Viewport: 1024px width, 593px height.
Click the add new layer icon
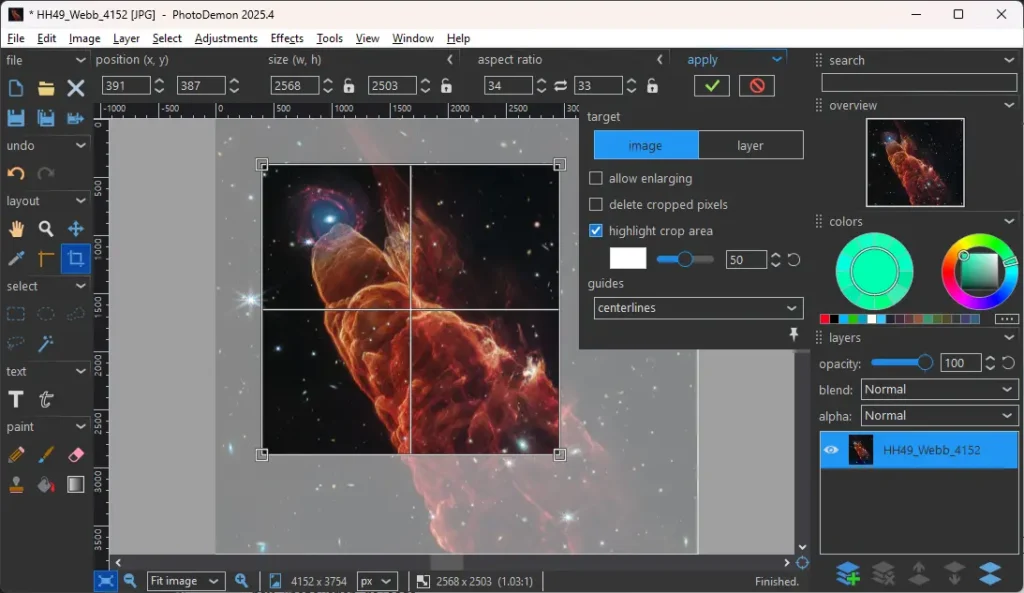[x=848, y=573]
